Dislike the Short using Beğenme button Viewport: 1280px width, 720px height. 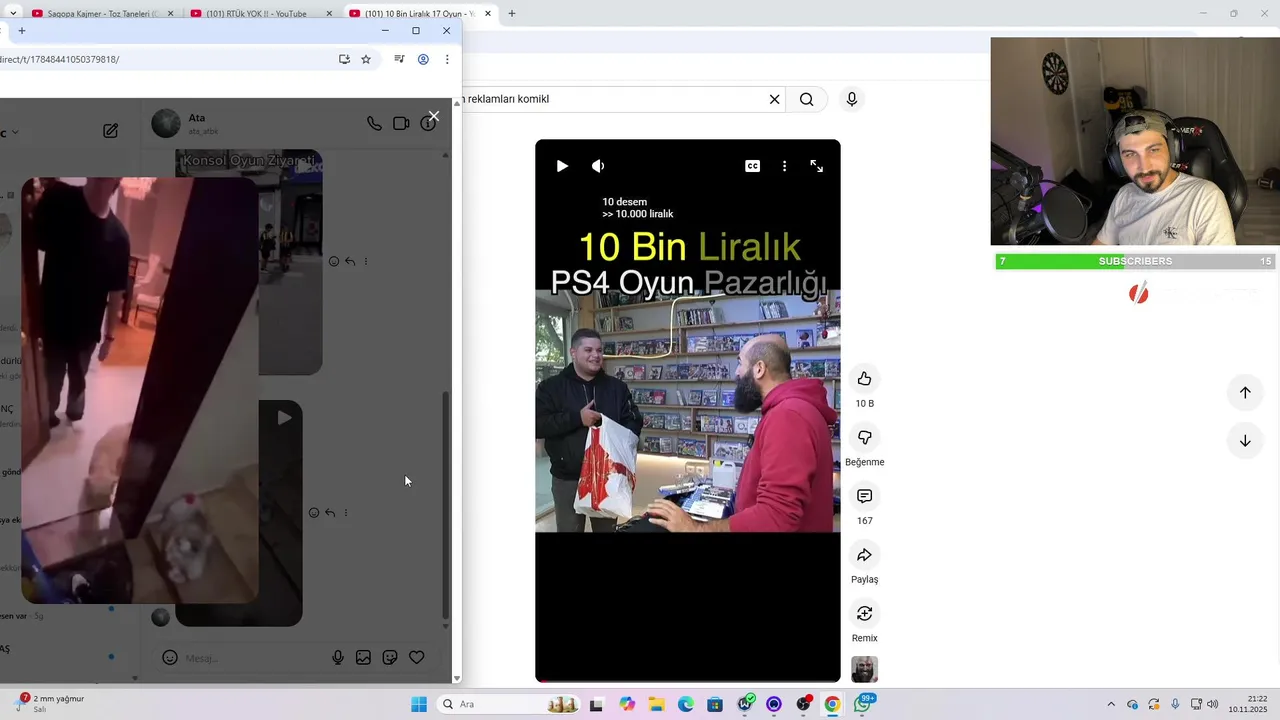coord(865,438)
